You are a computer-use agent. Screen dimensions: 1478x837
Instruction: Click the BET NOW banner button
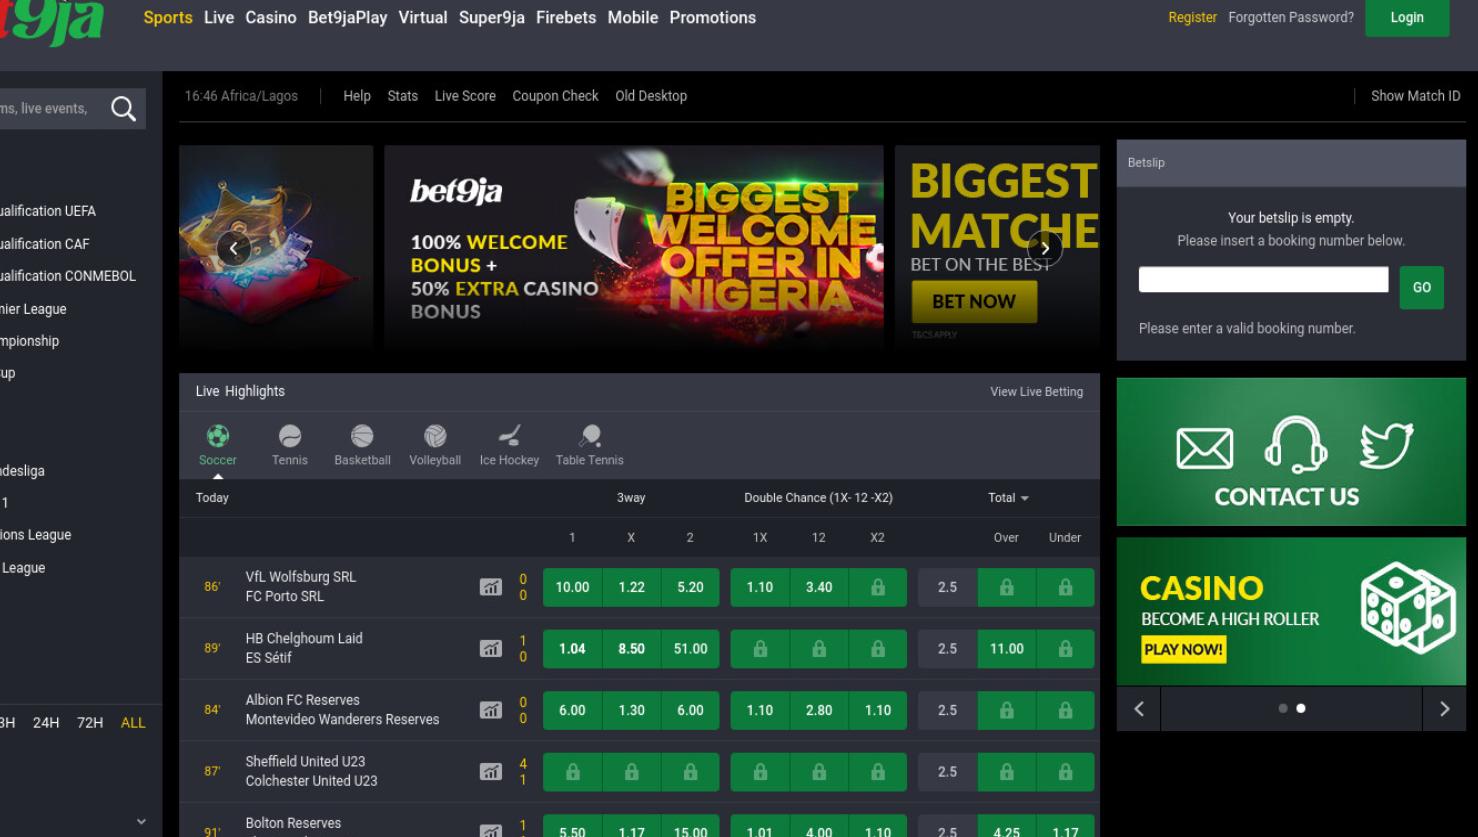click(x=974, y=302)
